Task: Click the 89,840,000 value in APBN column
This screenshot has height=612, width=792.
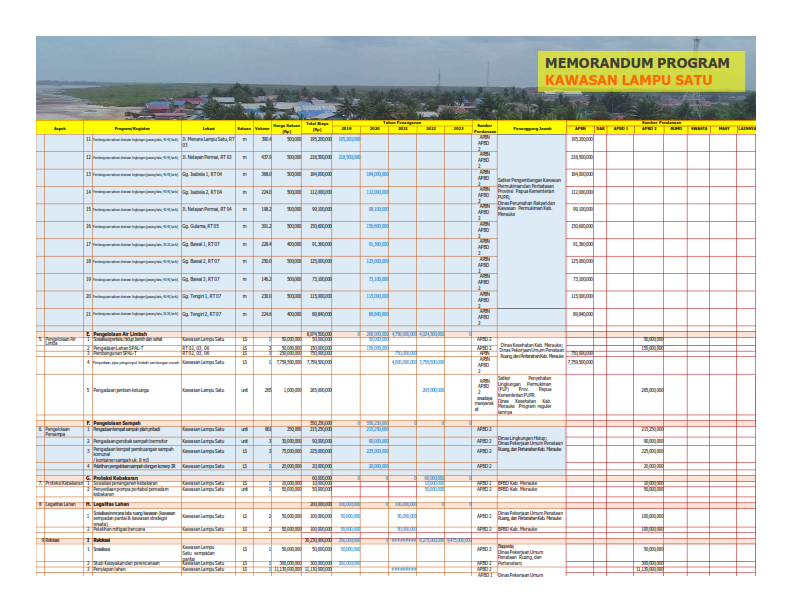Action: coord(582,314)
